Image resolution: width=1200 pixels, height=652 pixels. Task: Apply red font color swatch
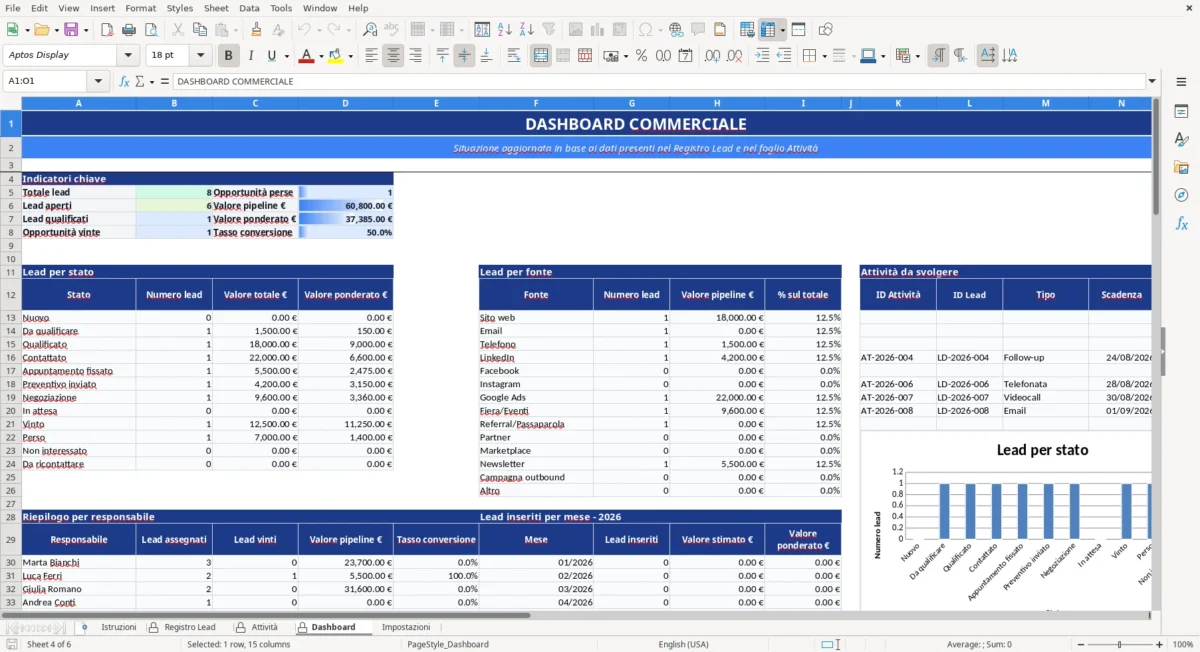306,56
